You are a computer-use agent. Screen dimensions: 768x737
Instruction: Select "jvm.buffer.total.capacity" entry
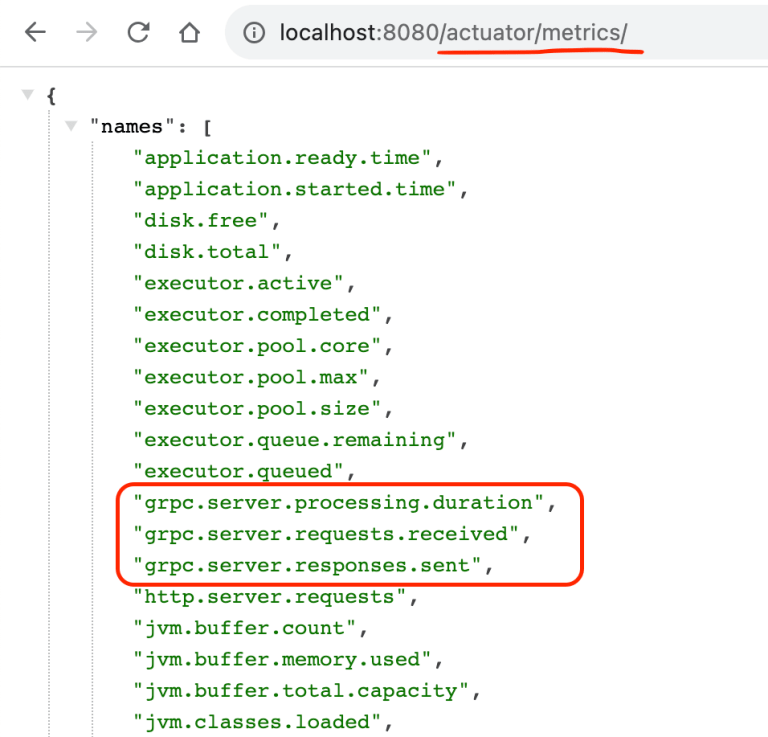tap(301, 691)
